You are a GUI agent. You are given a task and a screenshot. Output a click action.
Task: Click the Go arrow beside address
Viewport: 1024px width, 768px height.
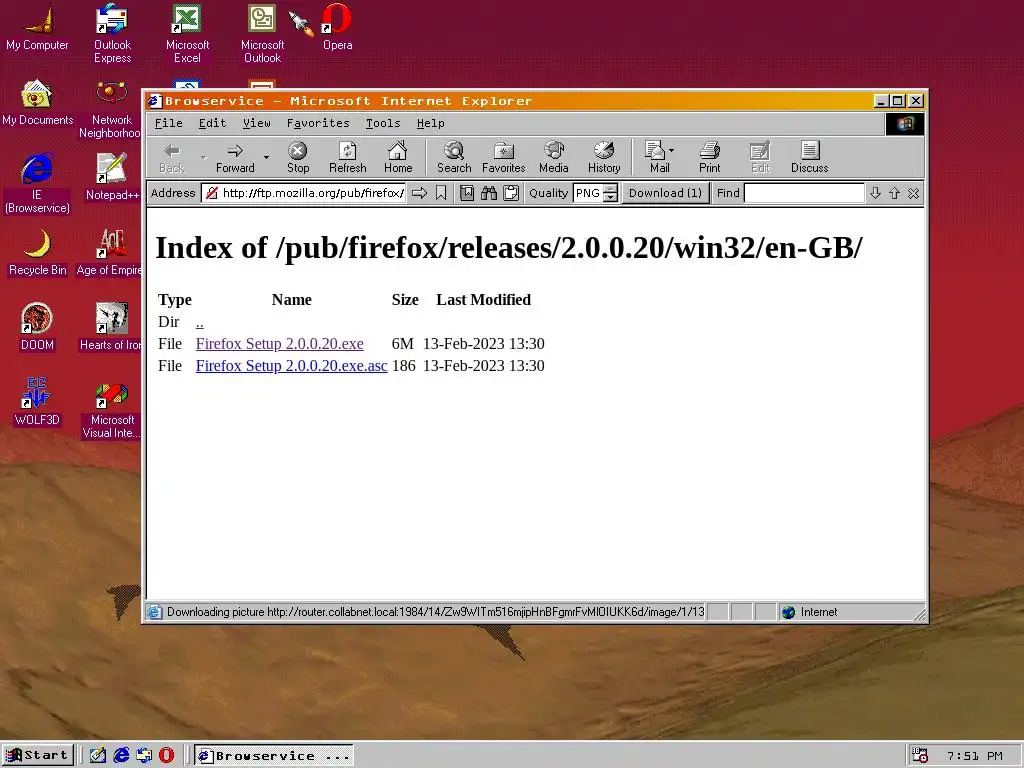419,193
